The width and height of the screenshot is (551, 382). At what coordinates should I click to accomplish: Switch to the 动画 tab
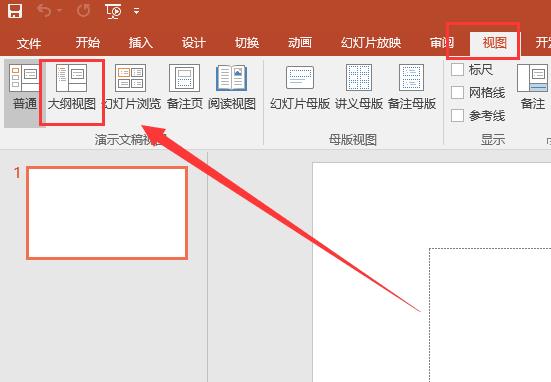[300, 43]
